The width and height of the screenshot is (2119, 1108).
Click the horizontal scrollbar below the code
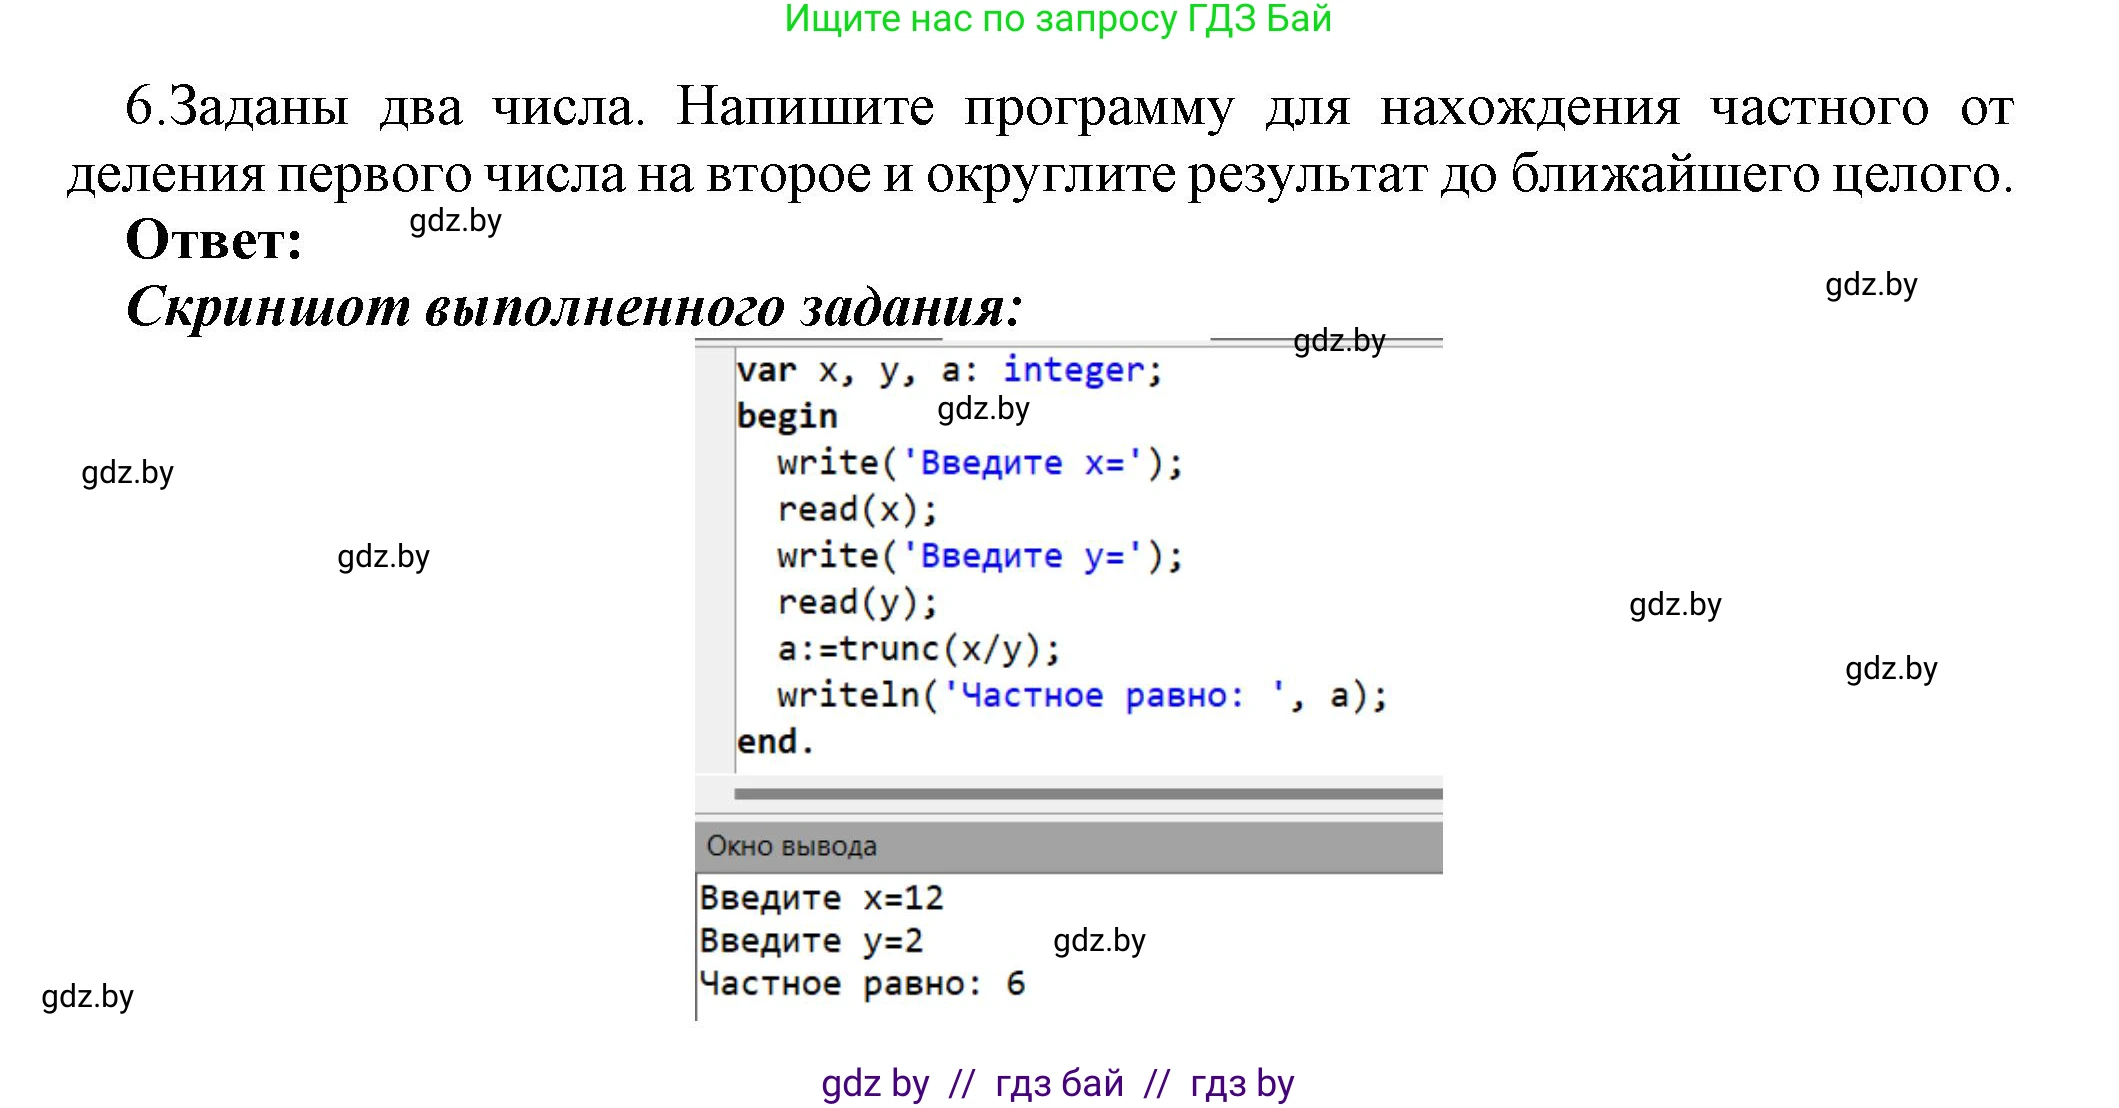[1087, 794]
